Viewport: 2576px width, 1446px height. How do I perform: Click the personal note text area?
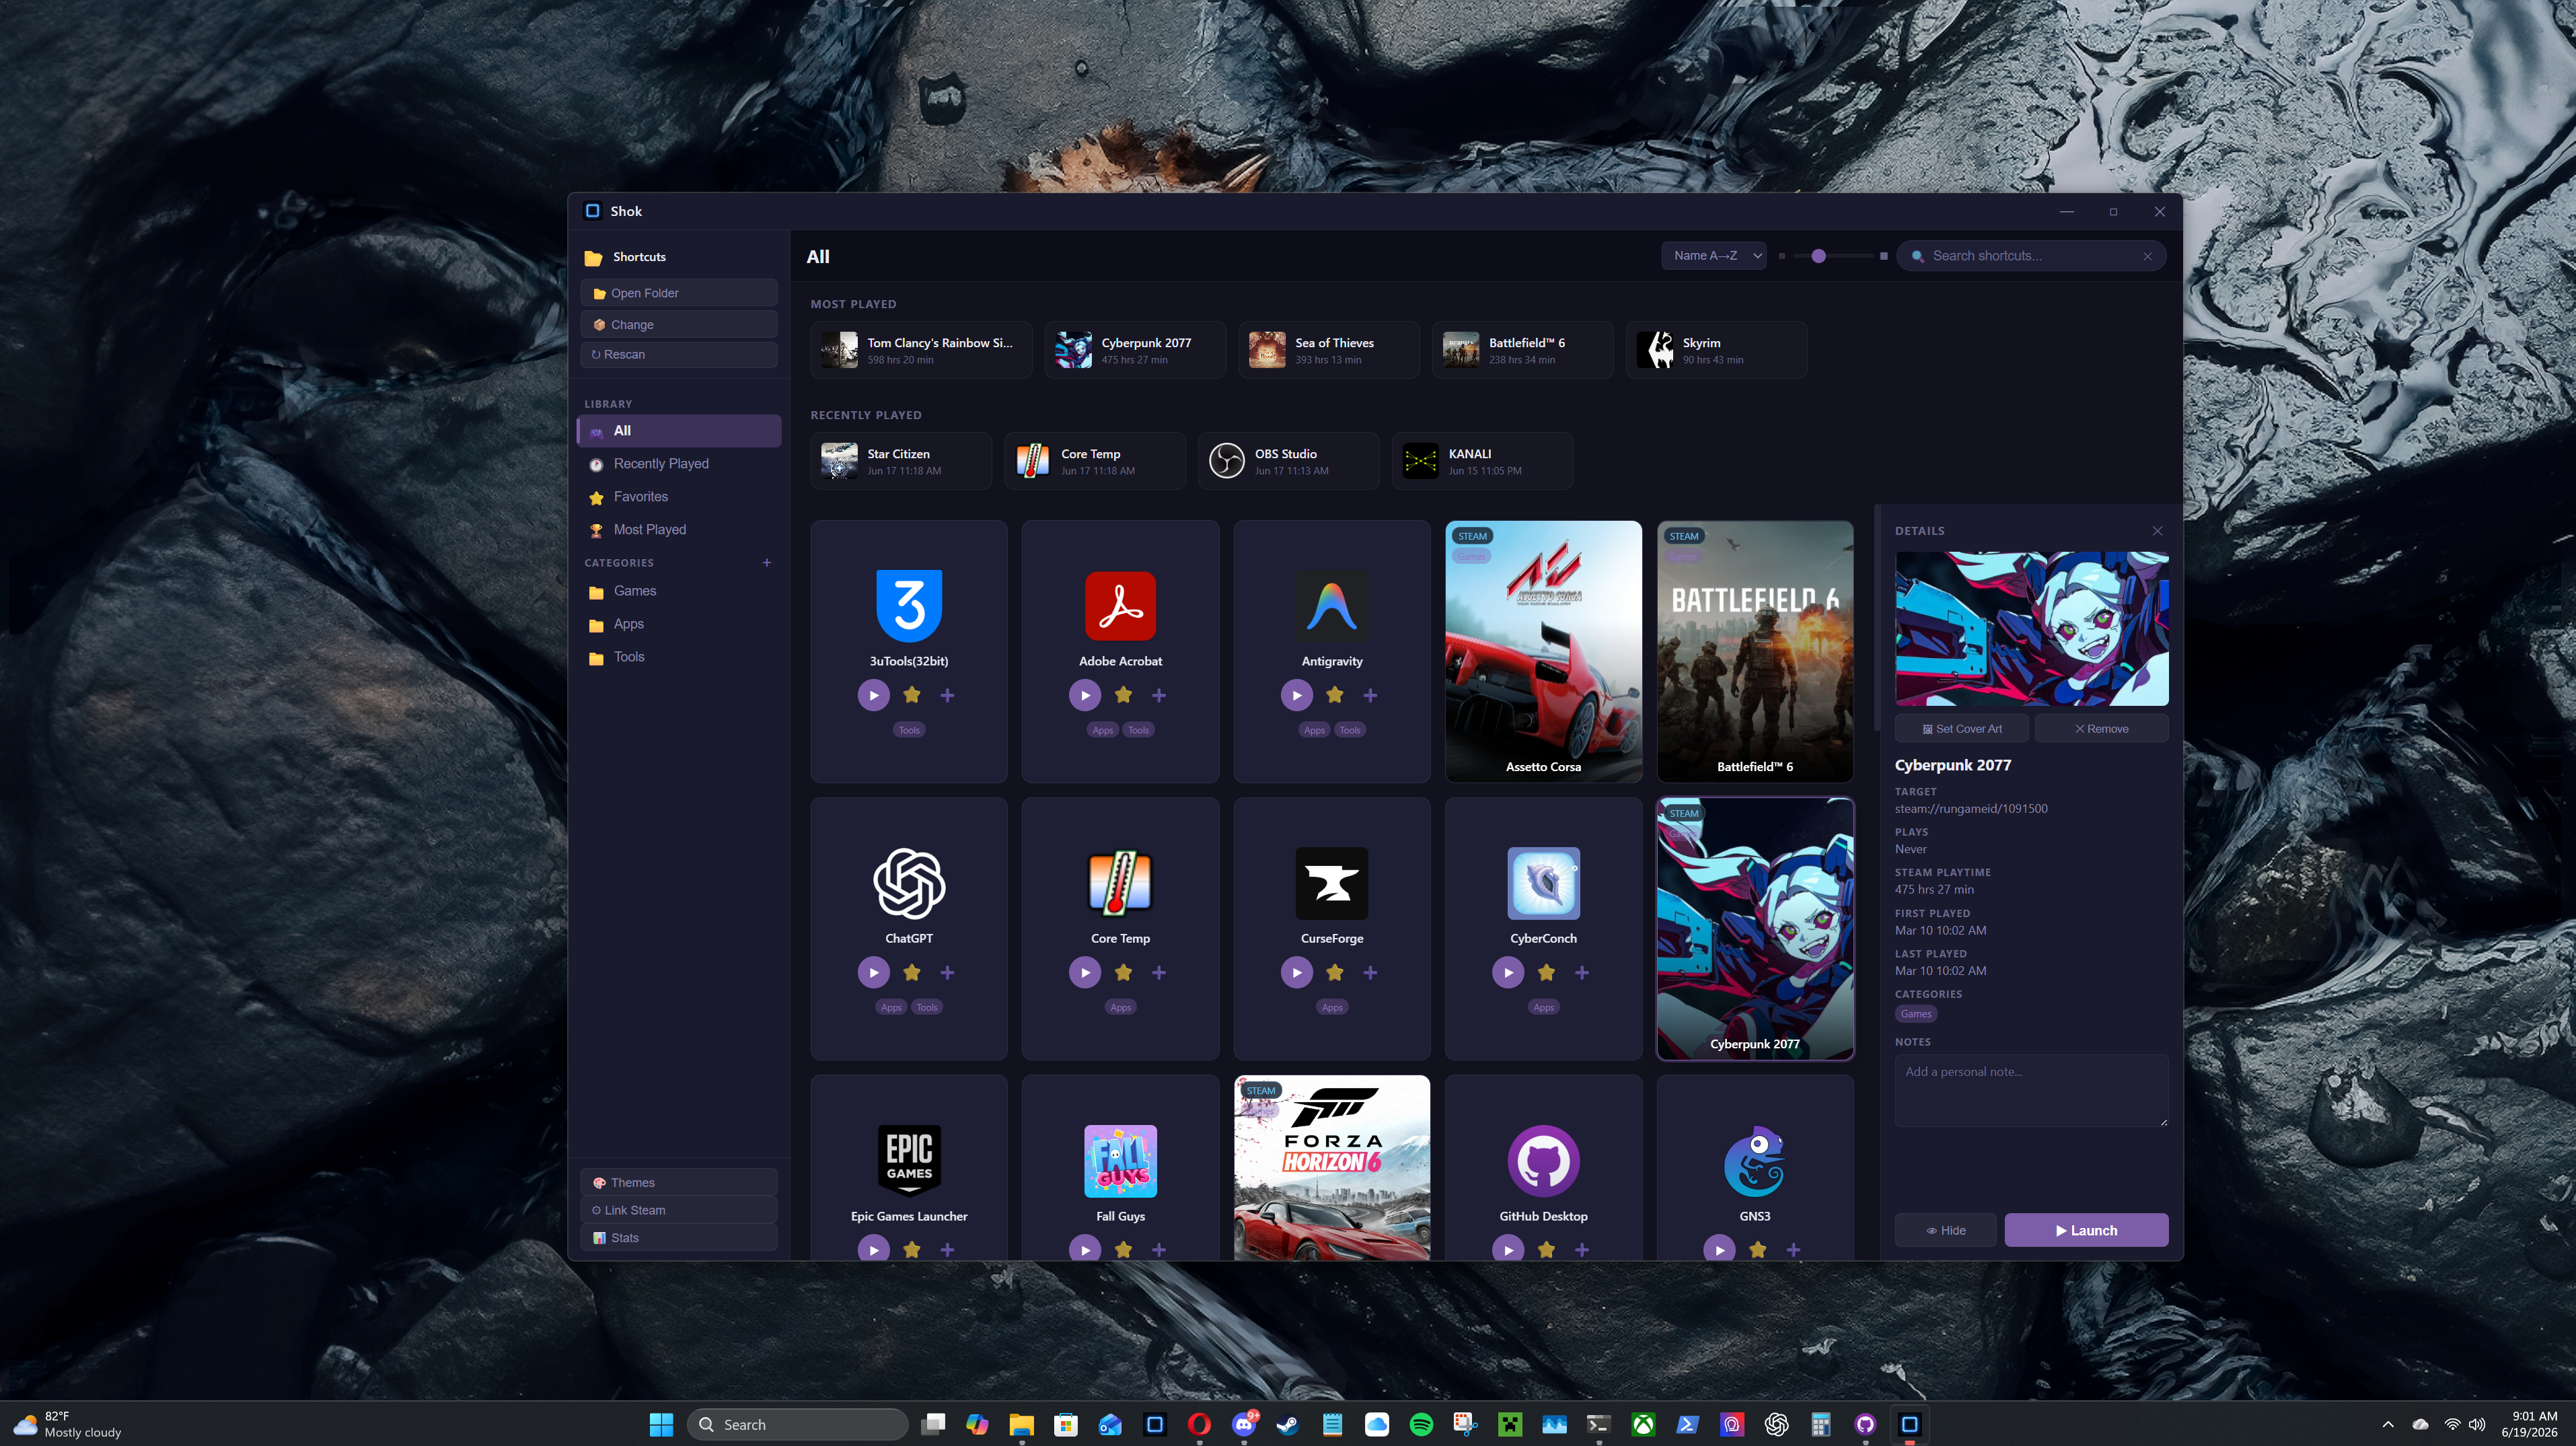click(2031, 1091)
